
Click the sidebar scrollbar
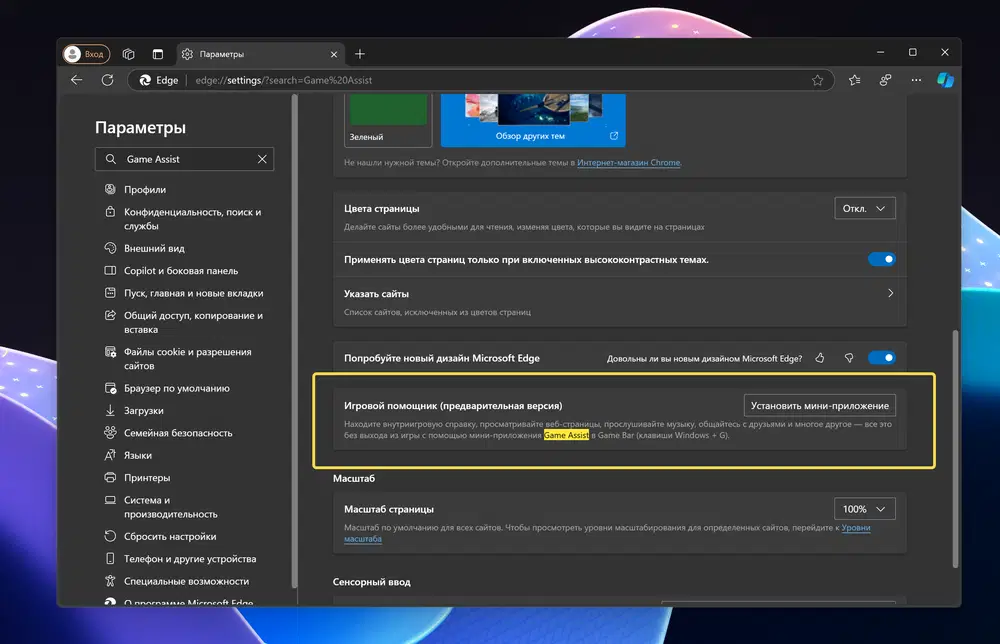(295, 341)
